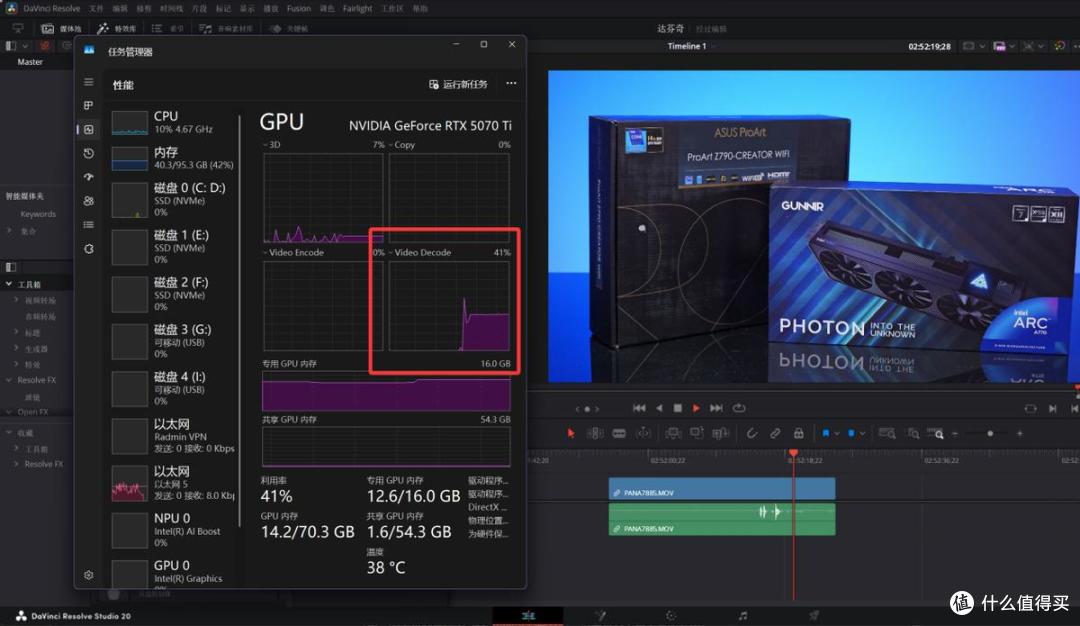The image size is (1080, 626).
Task: Click the Effects Library magic wand icon
Action: (x=103, y=28)
